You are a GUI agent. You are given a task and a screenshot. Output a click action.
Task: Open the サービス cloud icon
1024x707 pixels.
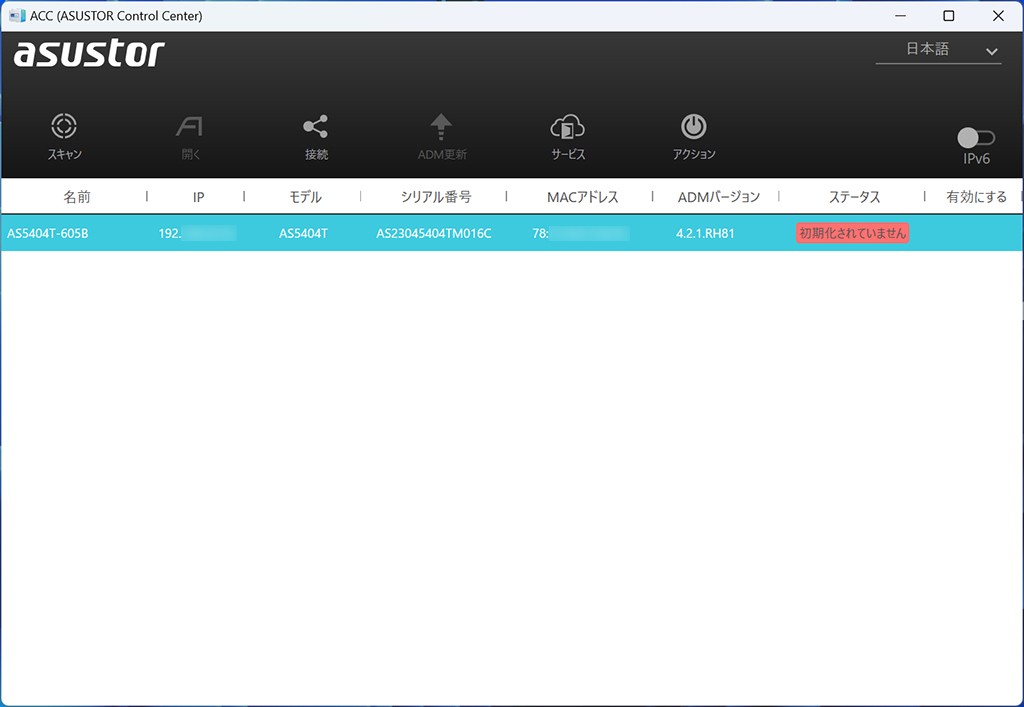[x=568, y=127]
